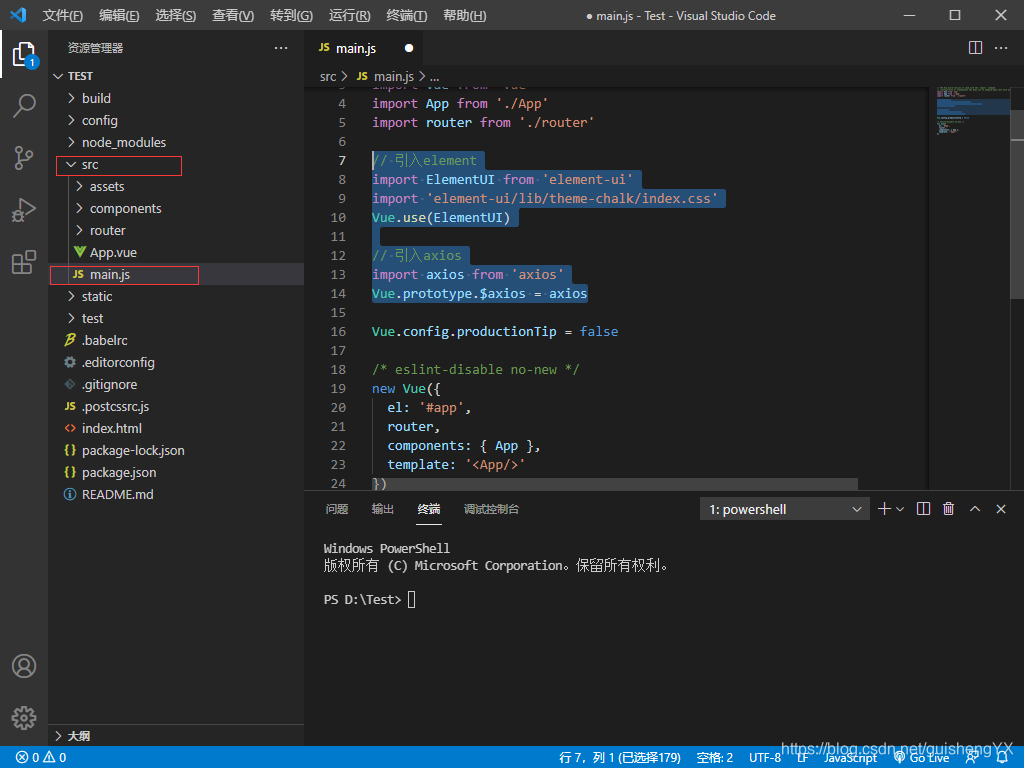
Task: Open the 查看(V) menu
Action: tap(233, 16)
